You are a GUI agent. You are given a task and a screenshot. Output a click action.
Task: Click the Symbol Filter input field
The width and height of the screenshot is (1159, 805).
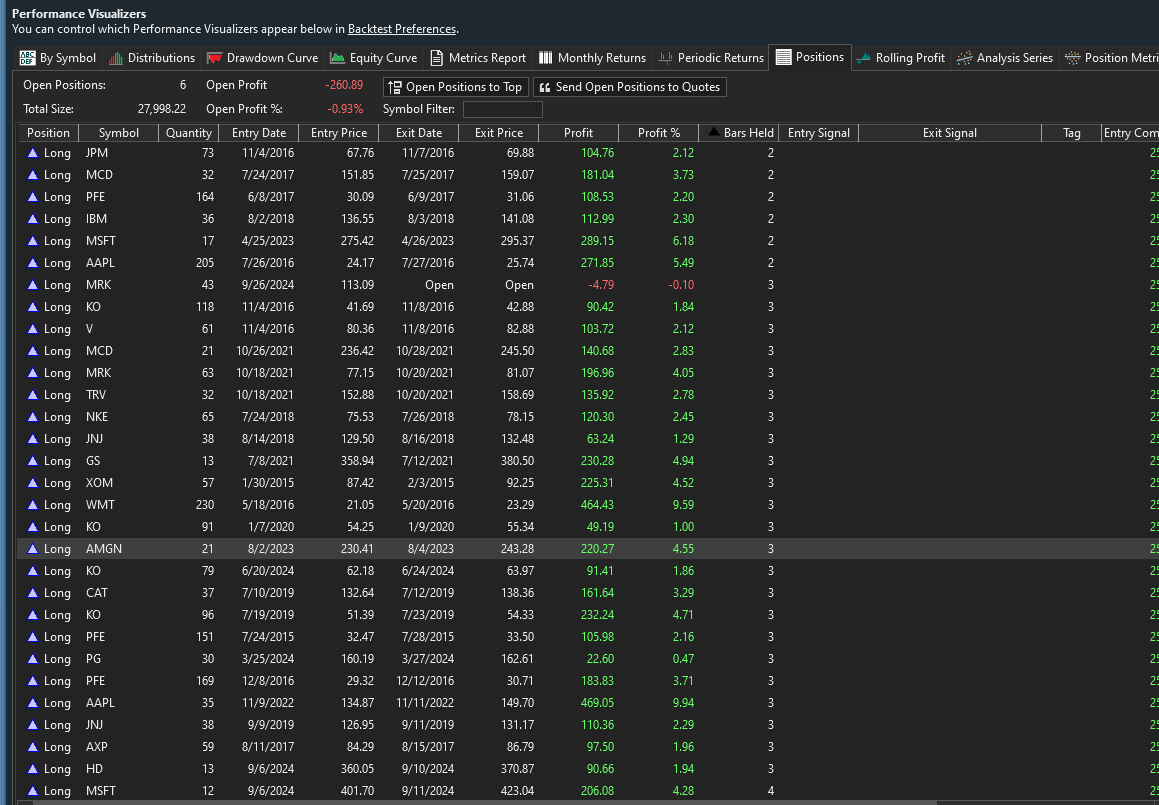click(503, 109)
